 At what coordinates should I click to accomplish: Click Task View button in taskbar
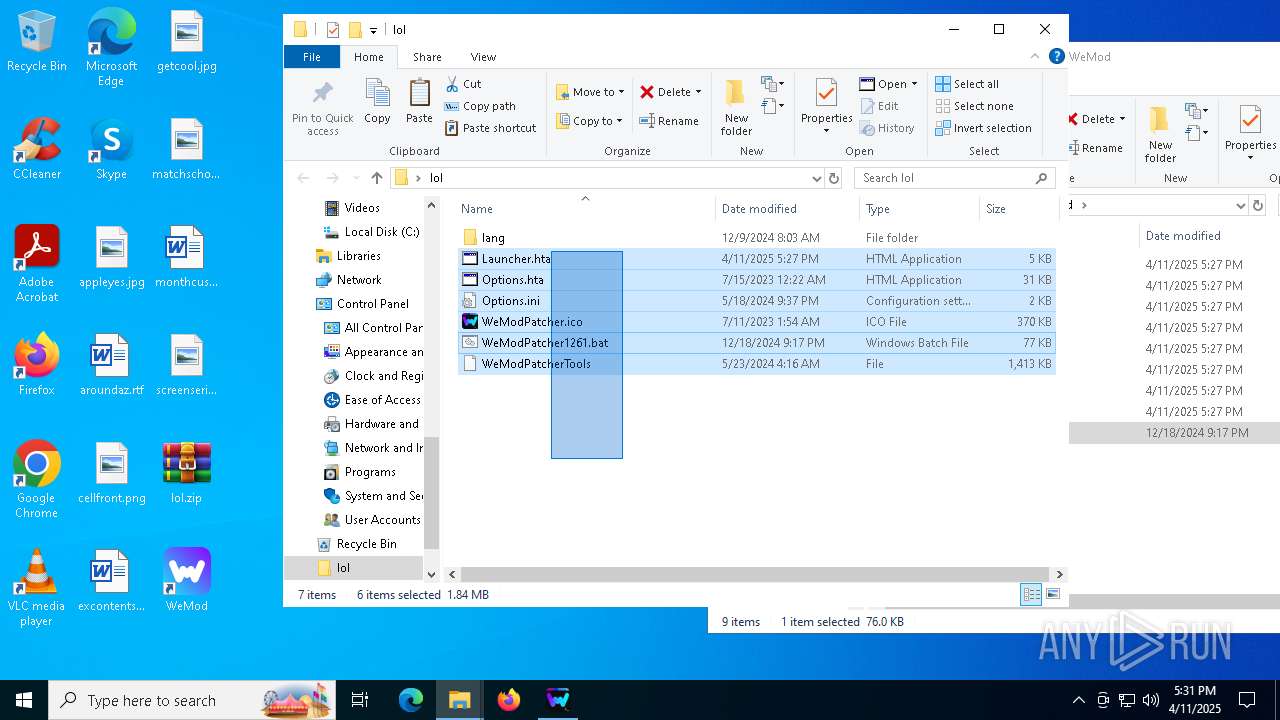[x=360, y=700]
